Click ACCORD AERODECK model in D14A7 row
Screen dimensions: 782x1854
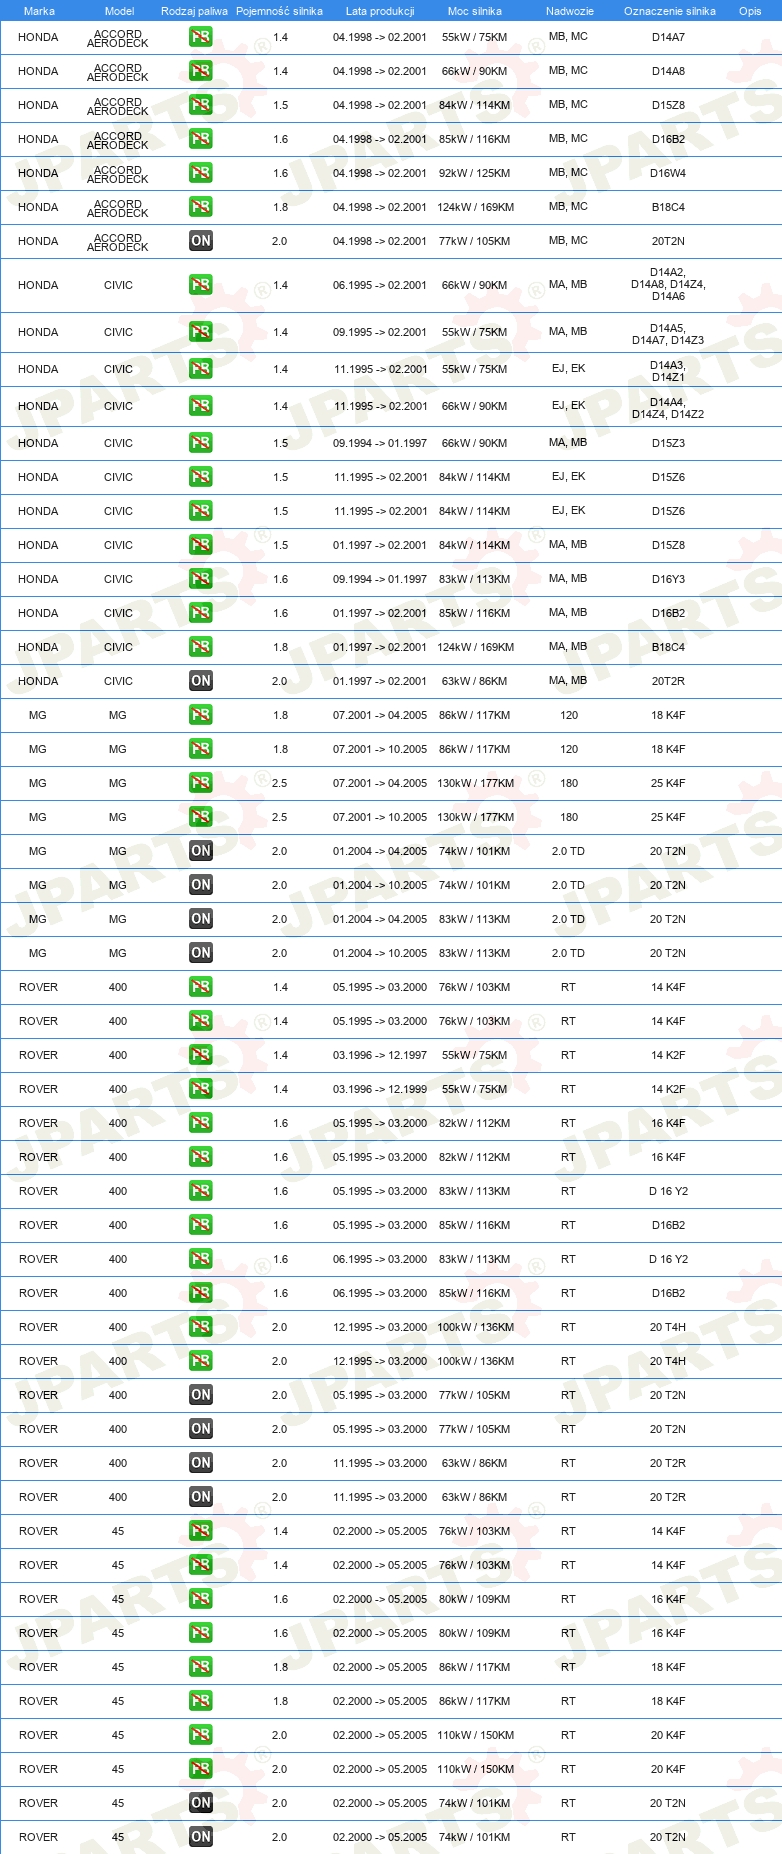click(118, 39)
